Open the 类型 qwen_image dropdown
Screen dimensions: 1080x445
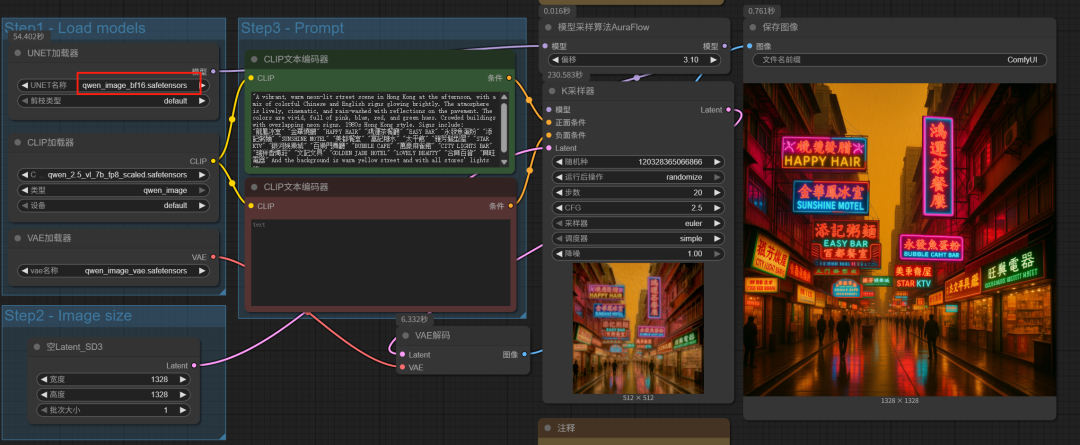point(113,190)
